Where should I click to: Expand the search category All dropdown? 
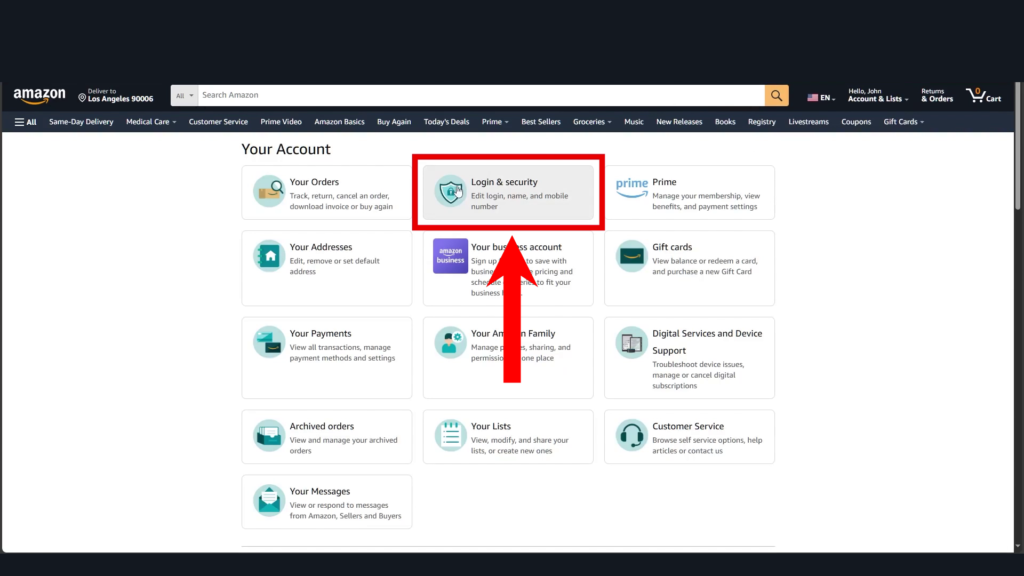pyautogui.click(x=185, y=96)
